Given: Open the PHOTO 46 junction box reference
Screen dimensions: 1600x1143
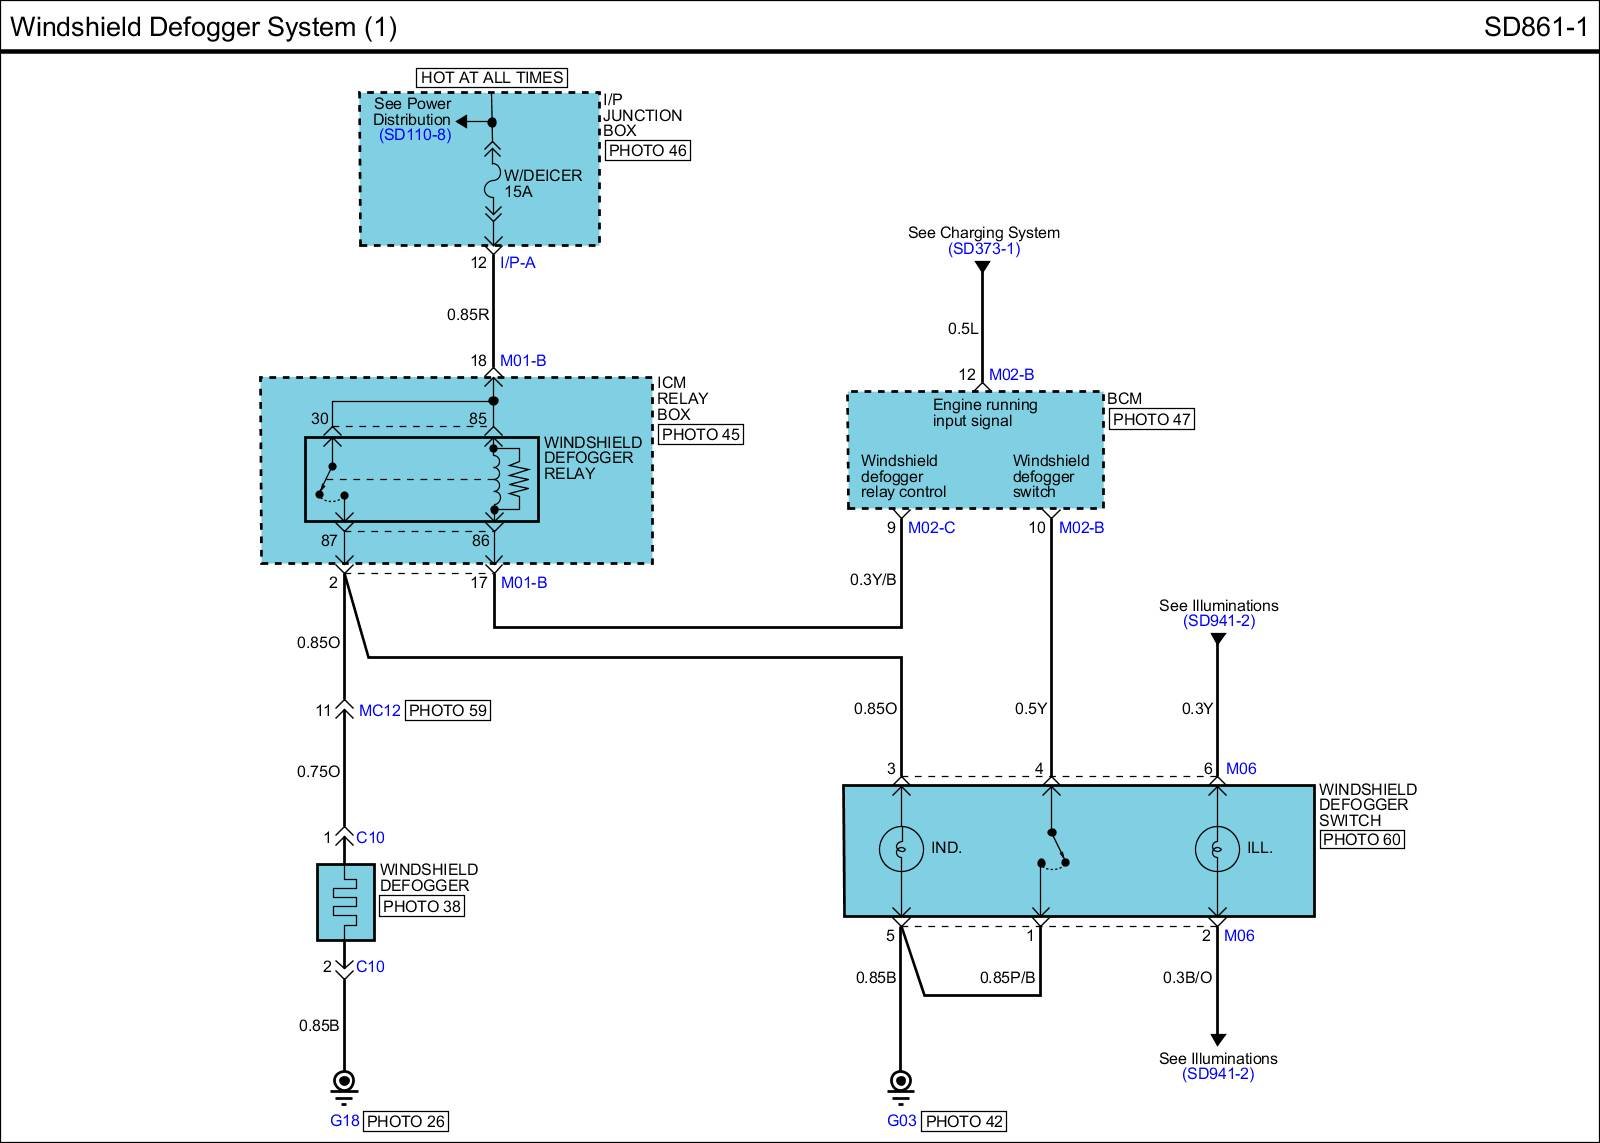Looking at the screenshot, I should coord(648,151).
